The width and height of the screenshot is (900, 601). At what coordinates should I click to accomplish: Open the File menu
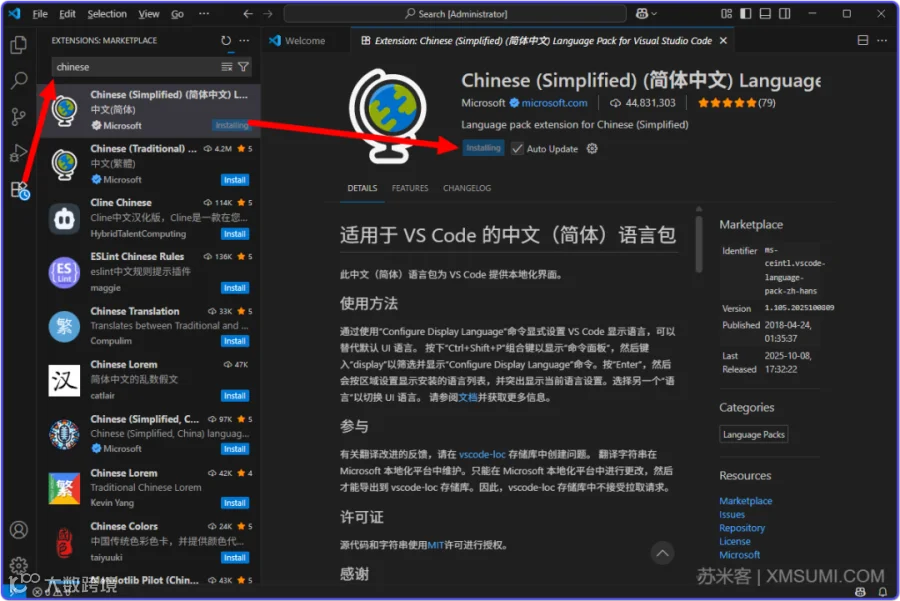pyautogui.click(x=40, y=14)
